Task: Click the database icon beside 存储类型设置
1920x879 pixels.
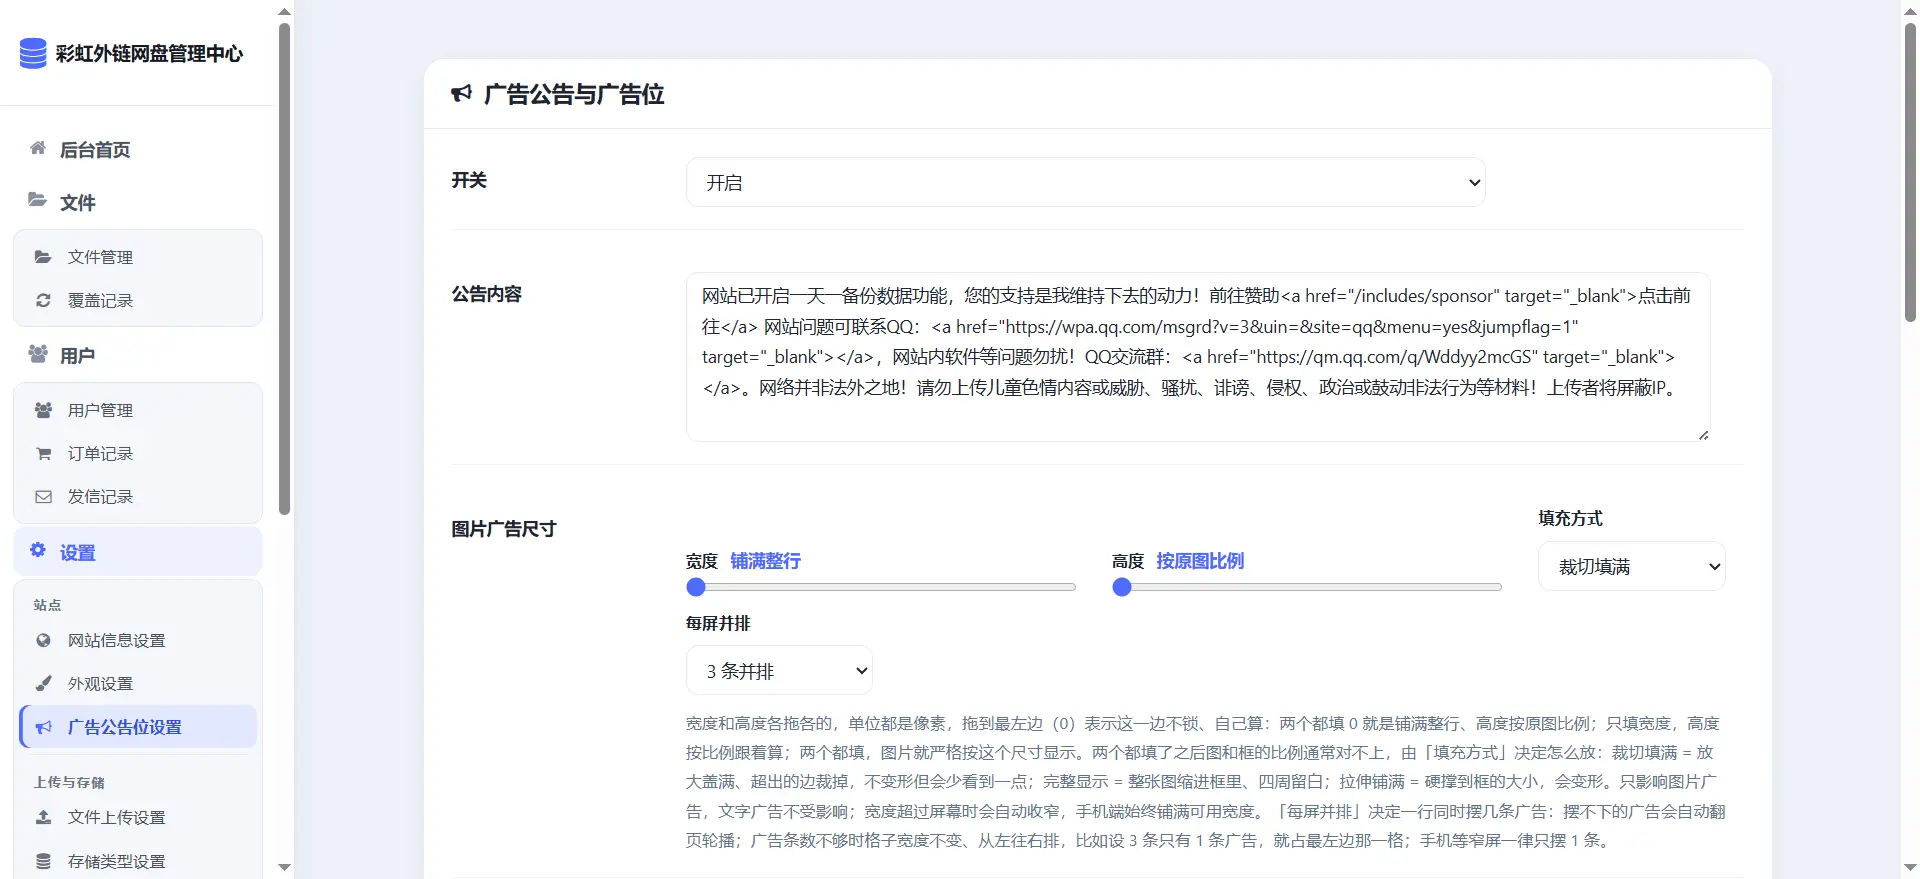Action: (43, 861)
